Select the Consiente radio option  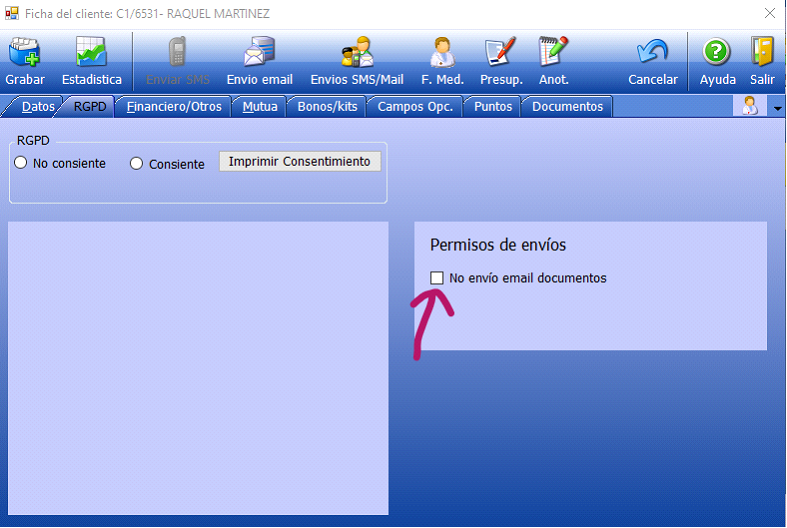click(x=137, y=163)
